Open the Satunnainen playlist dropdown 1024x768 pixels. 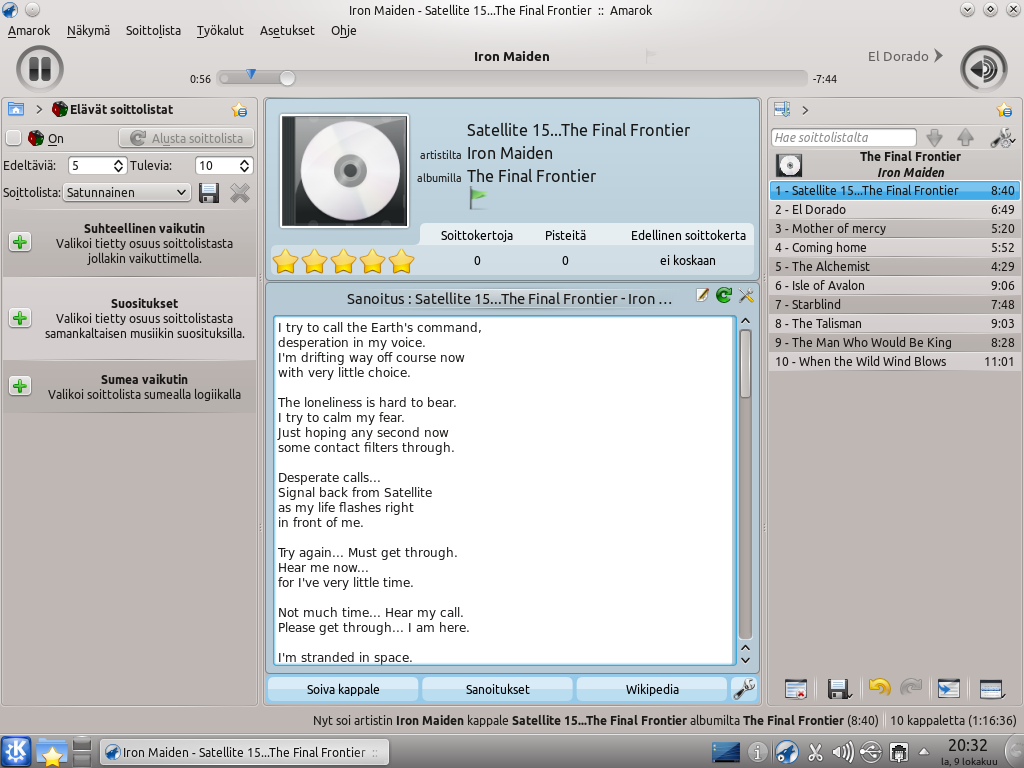127,192
